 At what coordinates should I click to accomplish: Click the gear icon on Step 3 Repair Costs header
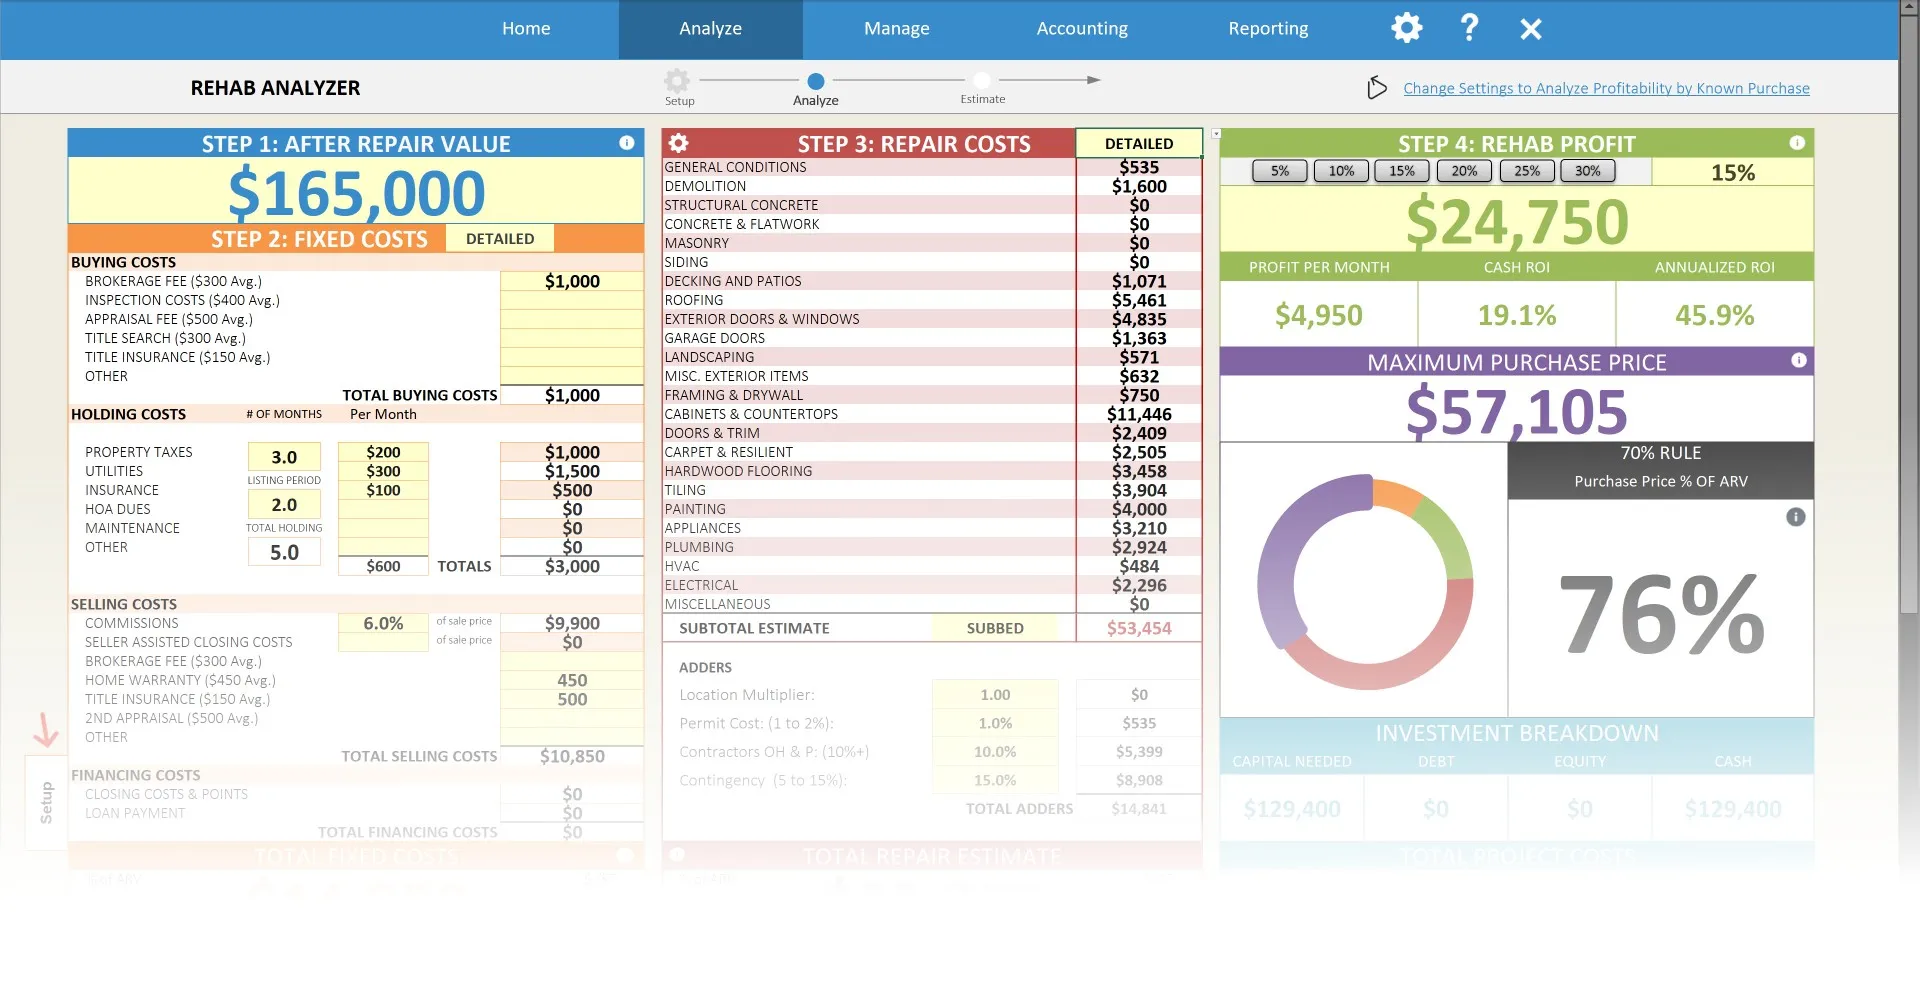[678, 143]
